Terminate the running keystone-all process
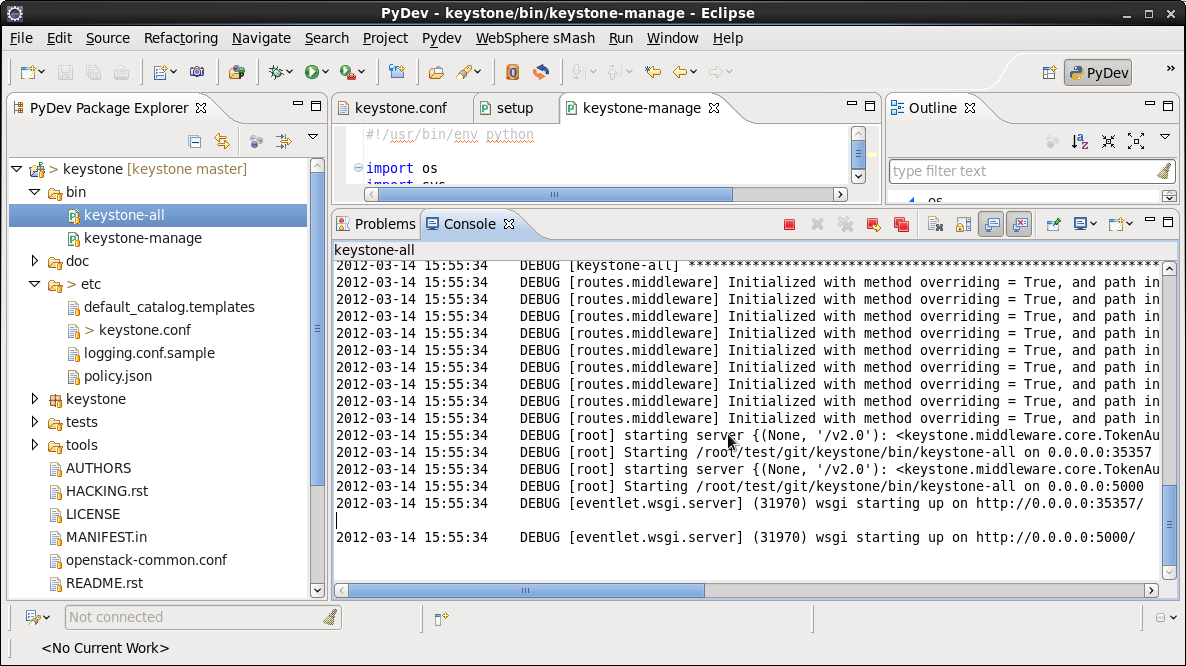 point(789,225)
